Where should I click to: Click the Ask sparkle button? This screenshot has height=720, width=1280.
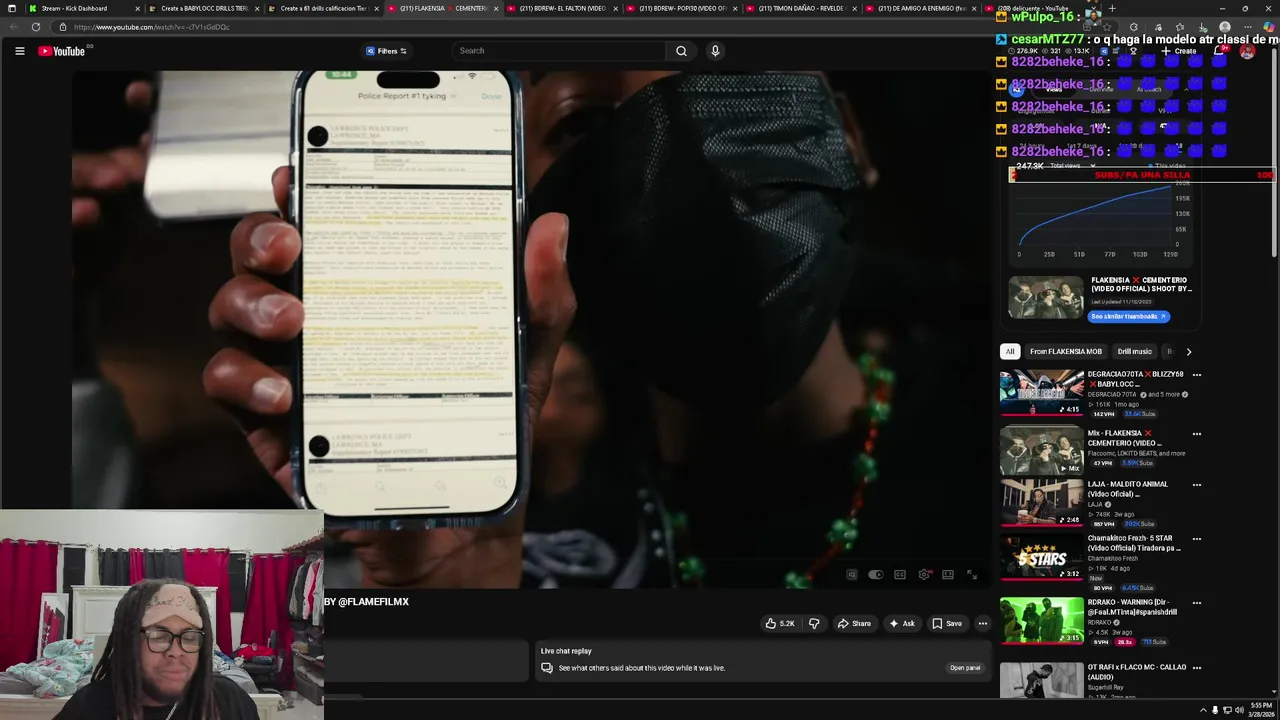[x=901, y=623]
